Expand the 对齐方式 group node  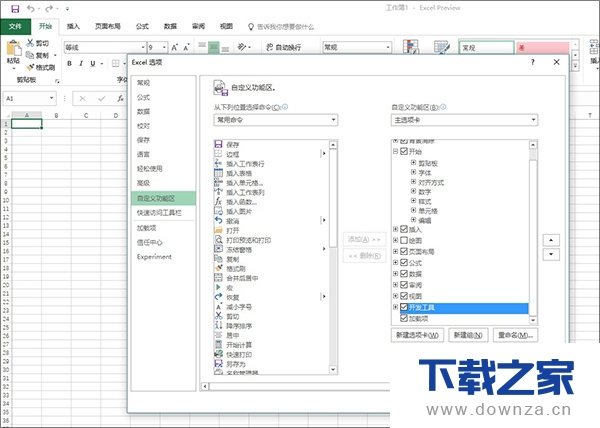pos(413,182)
